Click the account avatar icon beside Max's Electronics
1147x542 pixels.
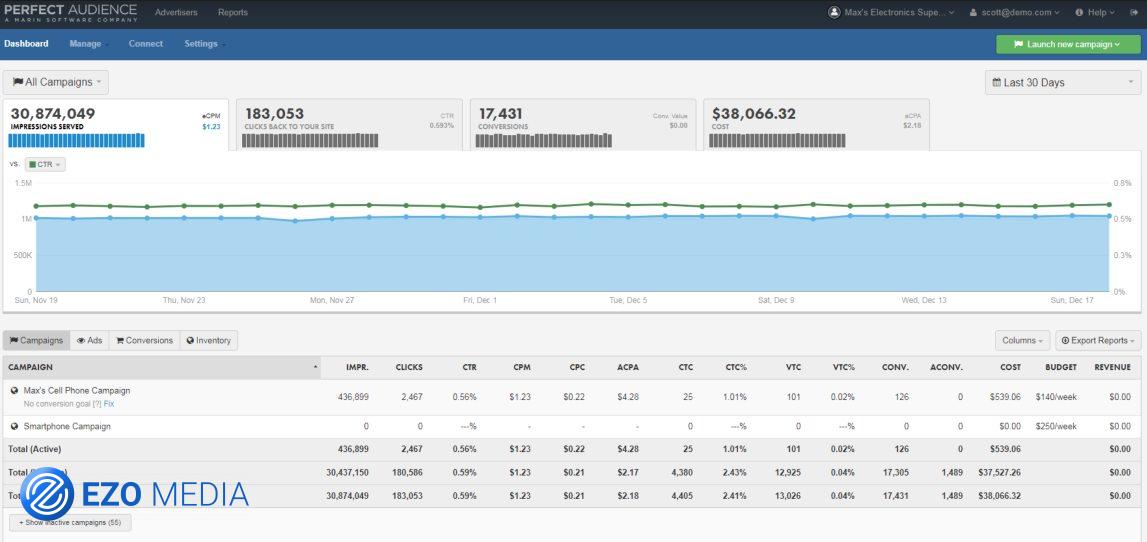point(834,12)
